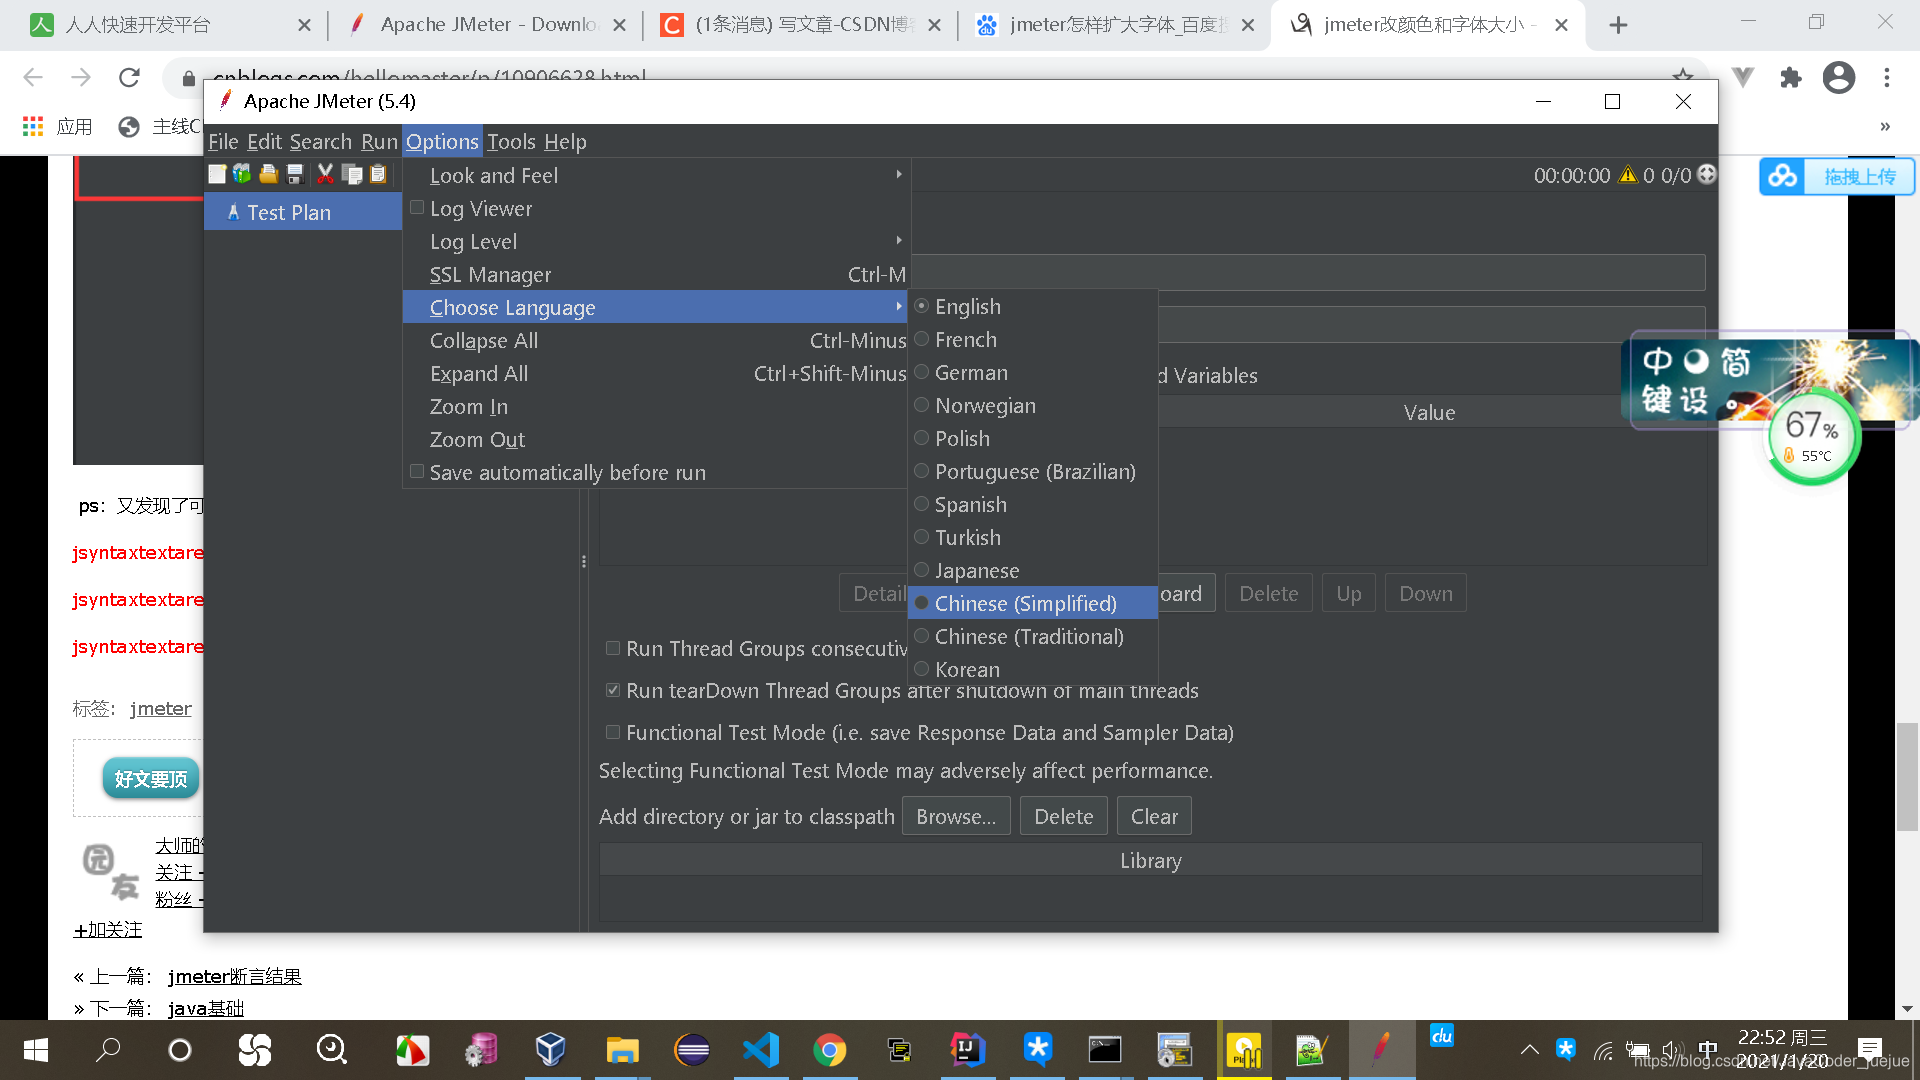
Task: Enable the Log Viewer checkbox
Action: coord(417,208)
